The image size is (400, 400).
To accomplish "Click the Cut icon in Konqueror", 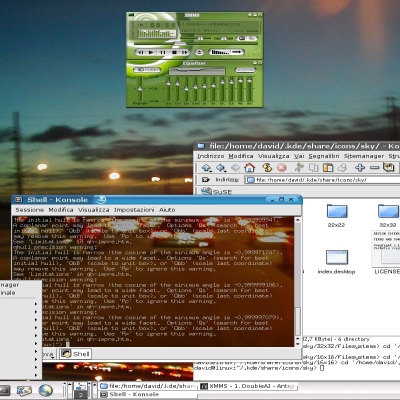I will pos(299,167).
